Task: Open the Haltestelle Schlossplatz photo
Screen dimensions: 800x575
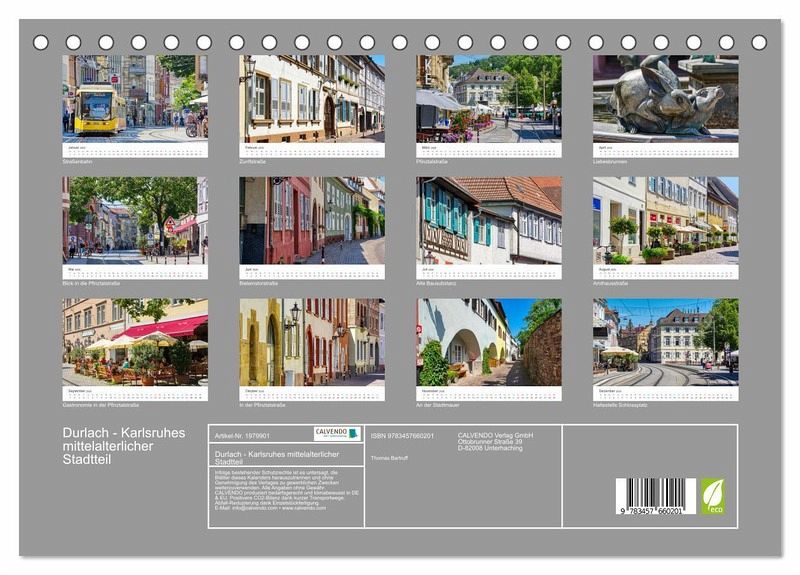Action: point(665,342)
